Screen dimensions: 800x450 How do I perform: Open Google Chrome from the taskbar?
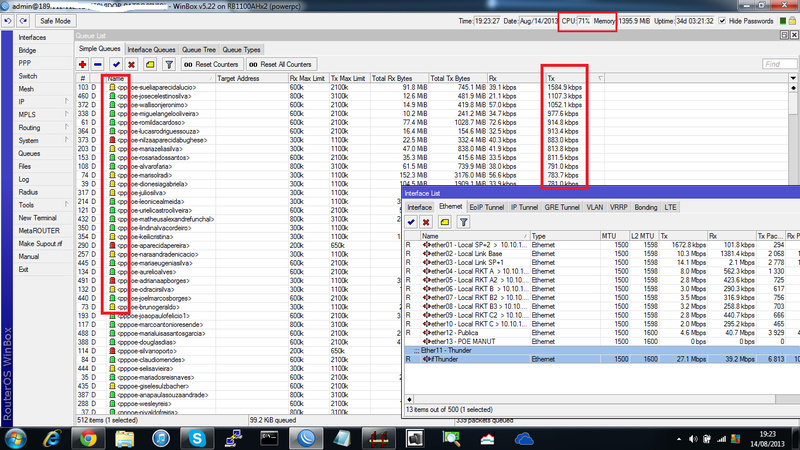tap(88, 438)
